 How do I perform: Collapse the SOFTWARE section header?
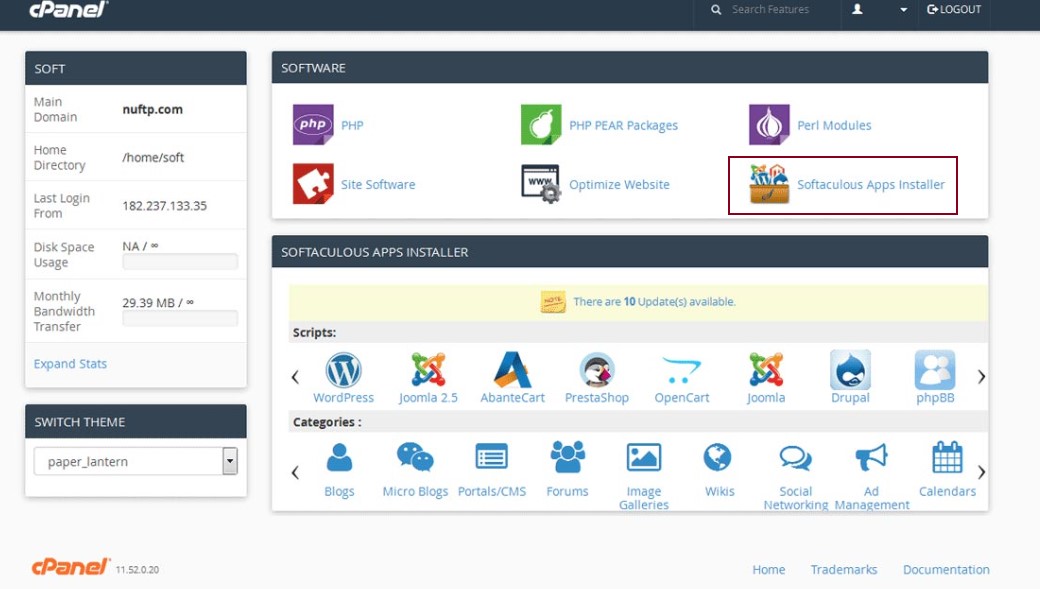(x=630, y=68)
